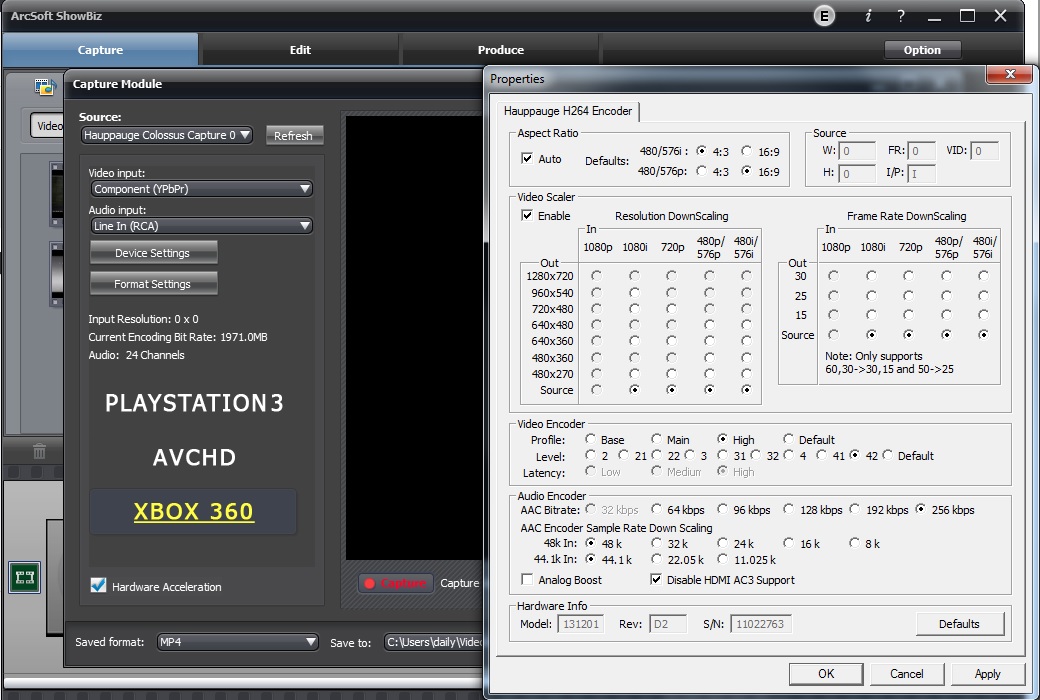
Task: Open the Saved format MP4 dropdown
Action: tap(238, 642)
